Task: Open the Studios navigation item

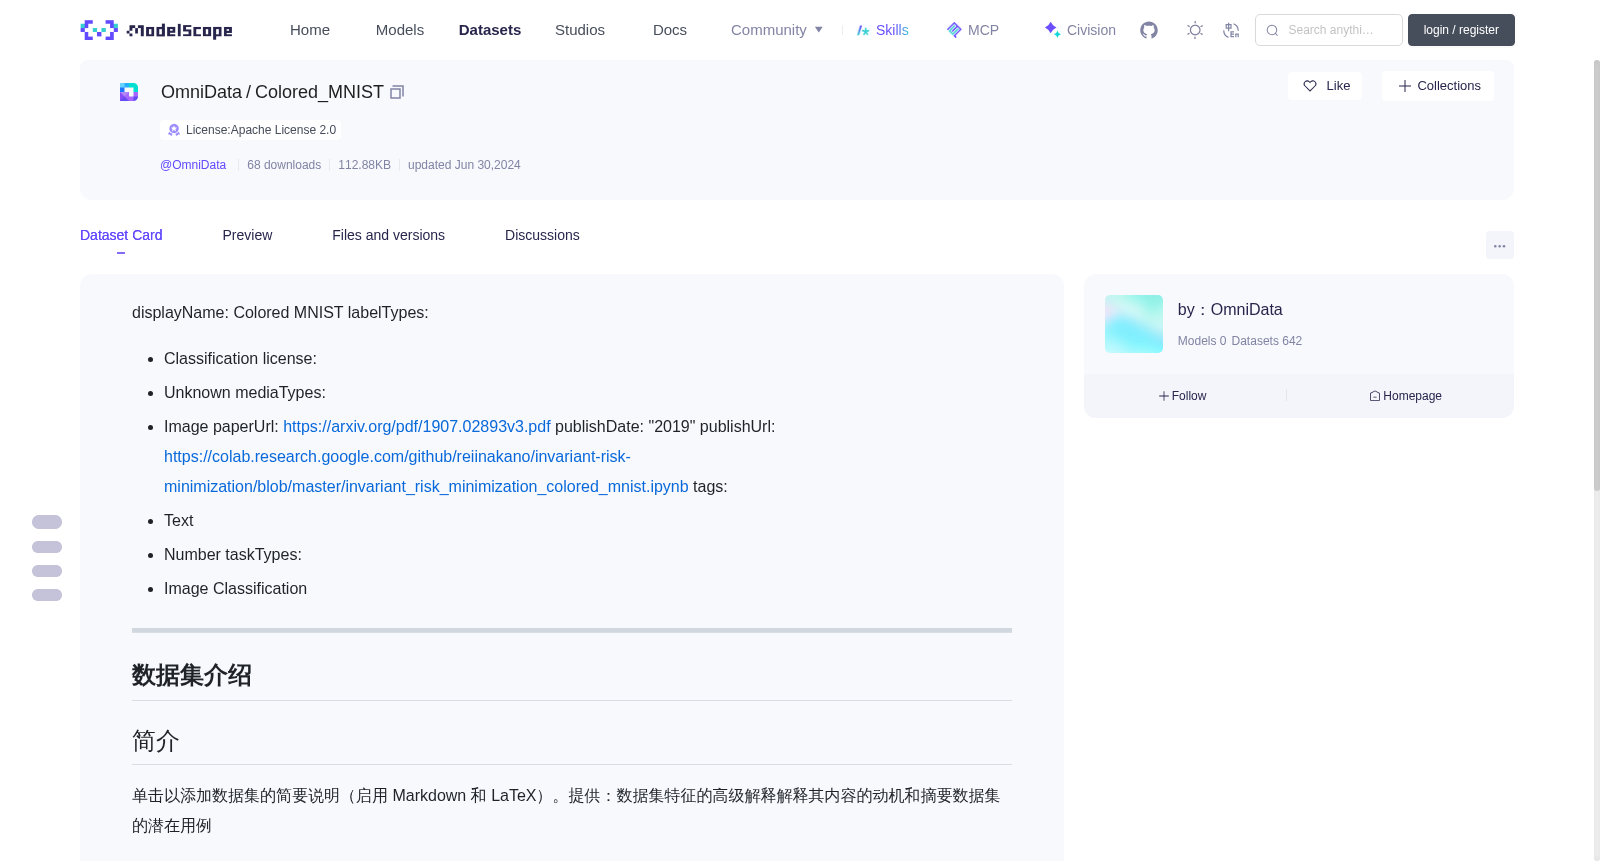Action: pyautogui.click(x=580, y=30)
